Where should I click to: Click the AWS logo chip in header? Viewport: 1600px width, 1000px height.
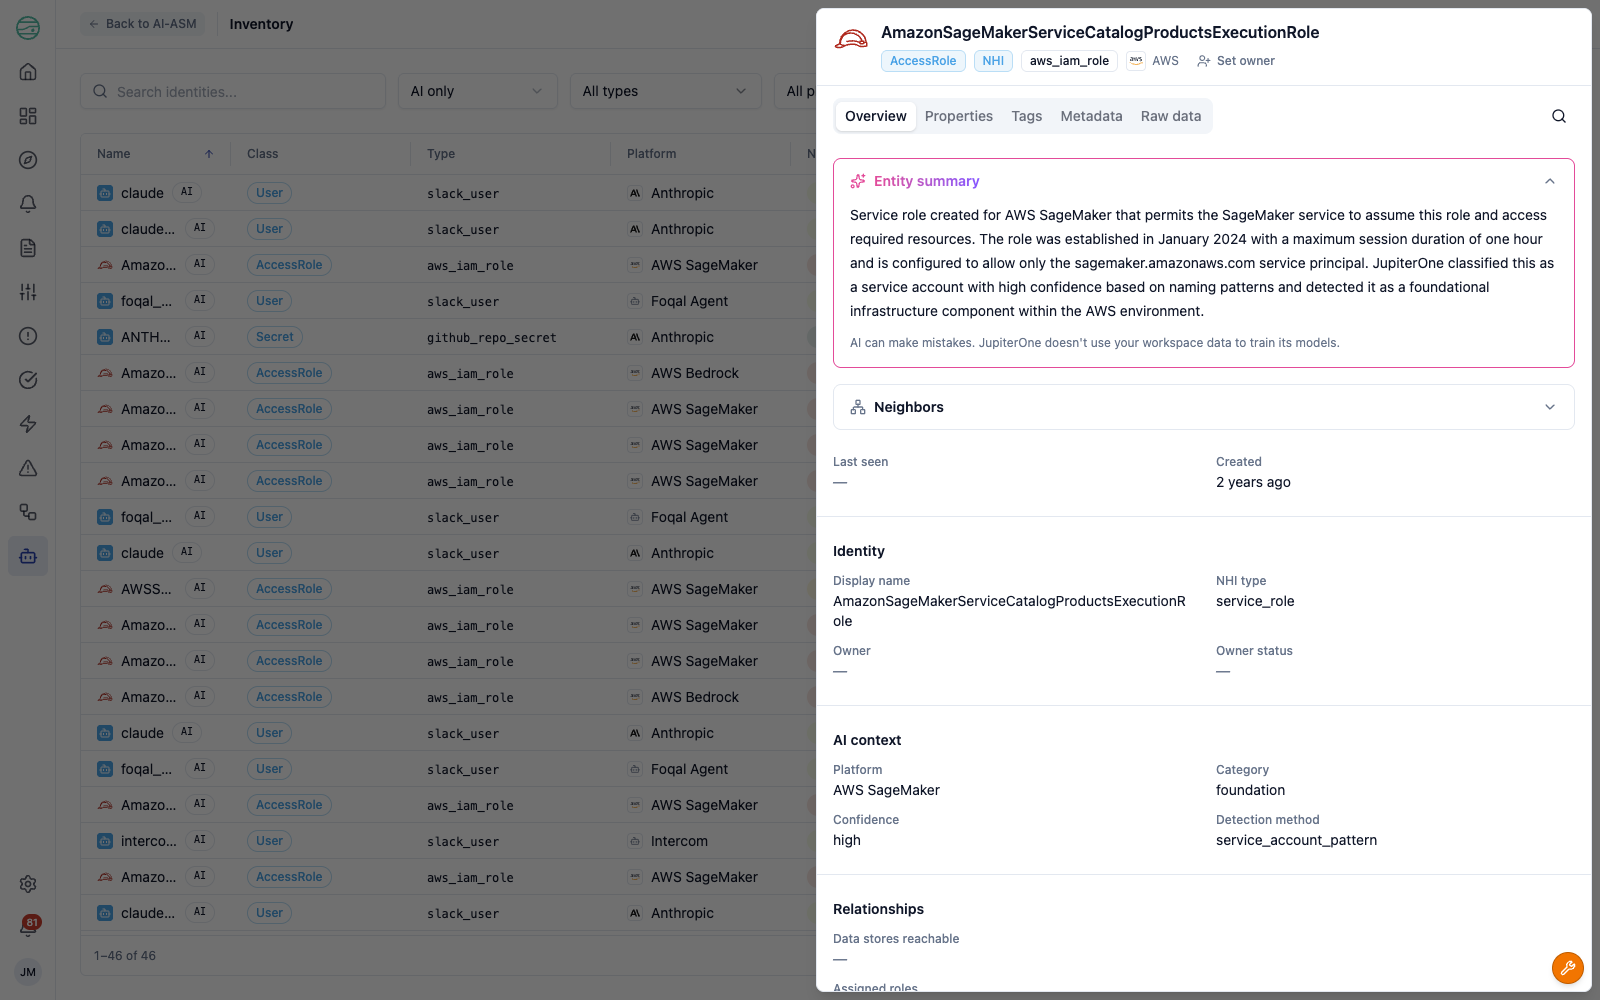[x=1136, y=61]
